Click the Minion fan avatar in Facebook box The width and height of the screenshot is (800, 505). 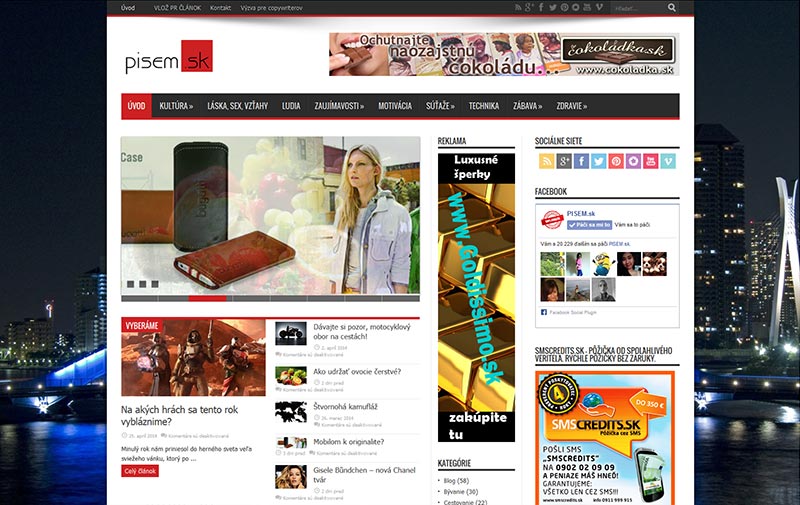604,264
